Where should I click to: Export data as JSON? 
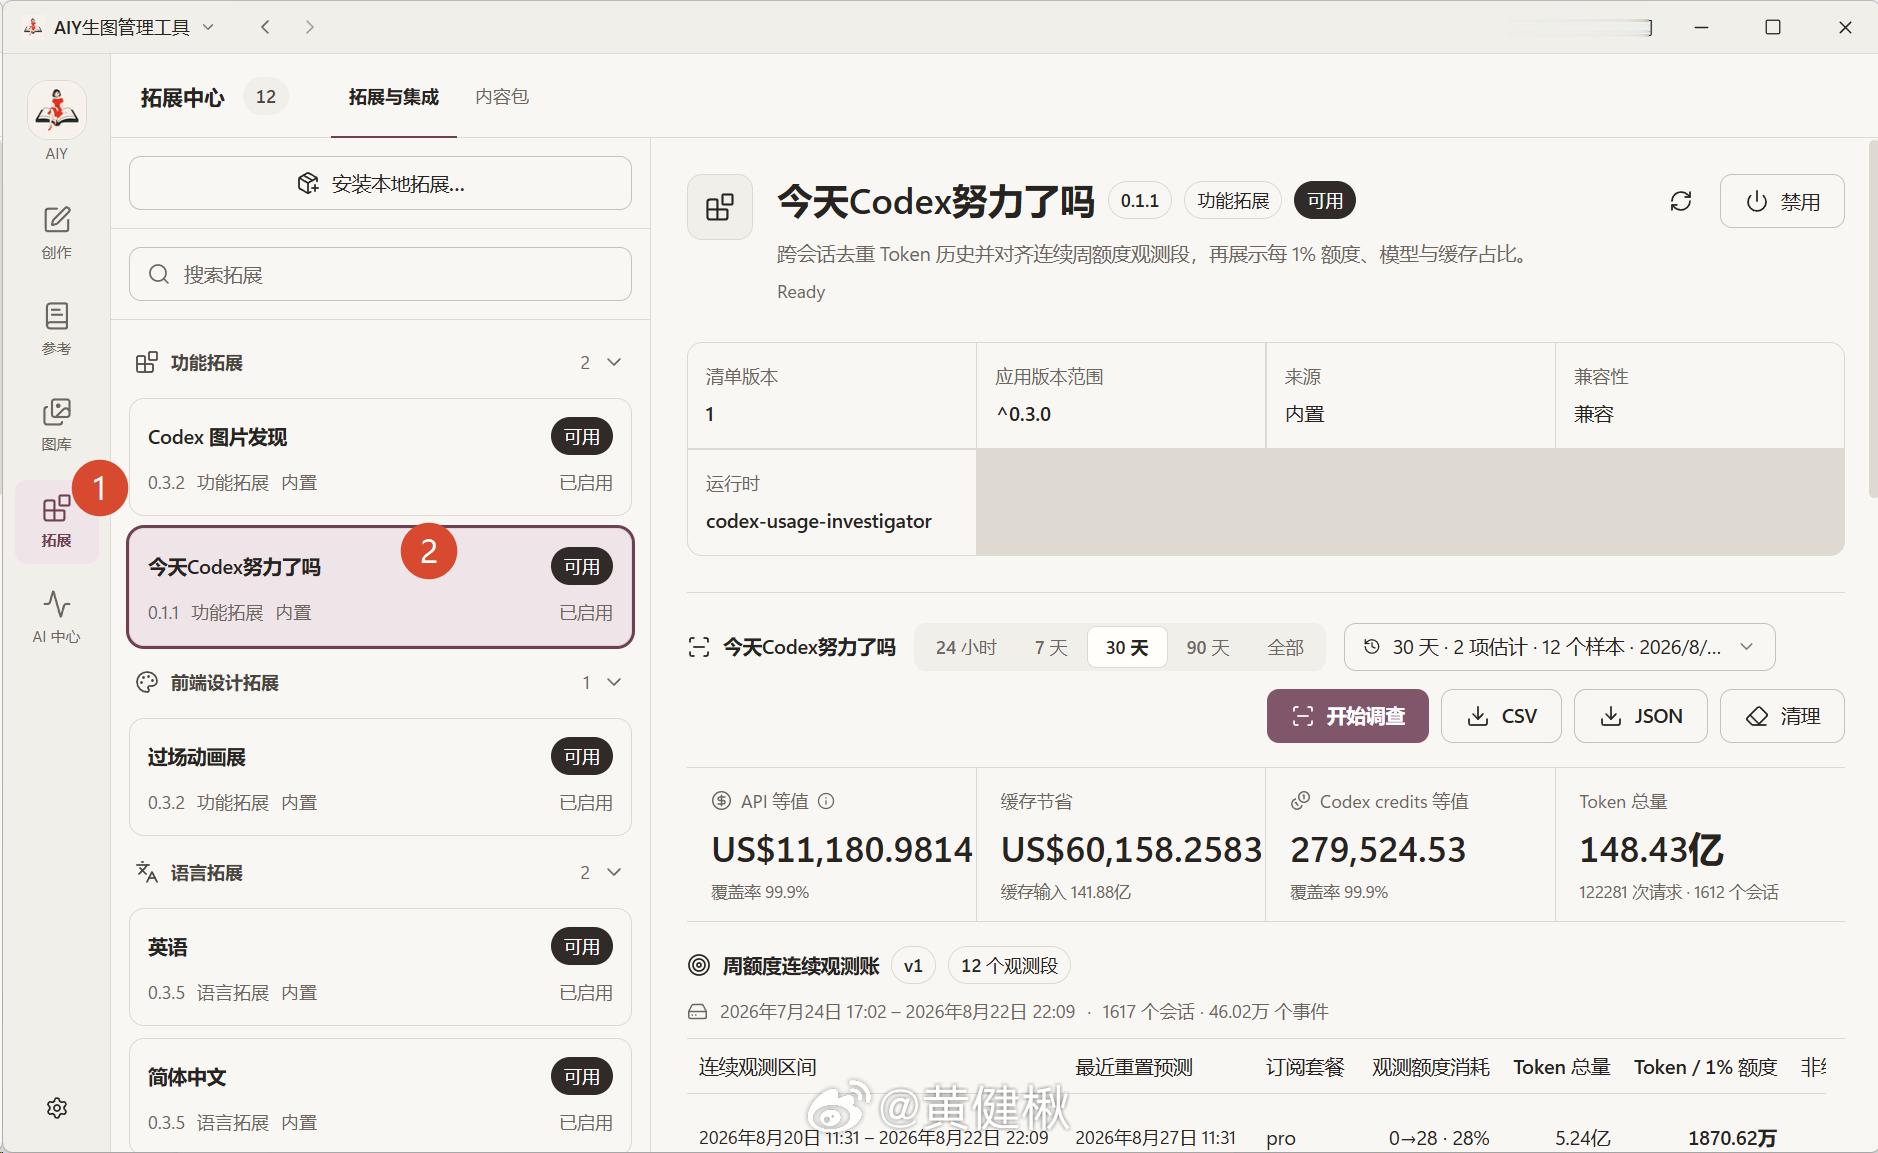pyautogui.click(x=1641, y=716)
